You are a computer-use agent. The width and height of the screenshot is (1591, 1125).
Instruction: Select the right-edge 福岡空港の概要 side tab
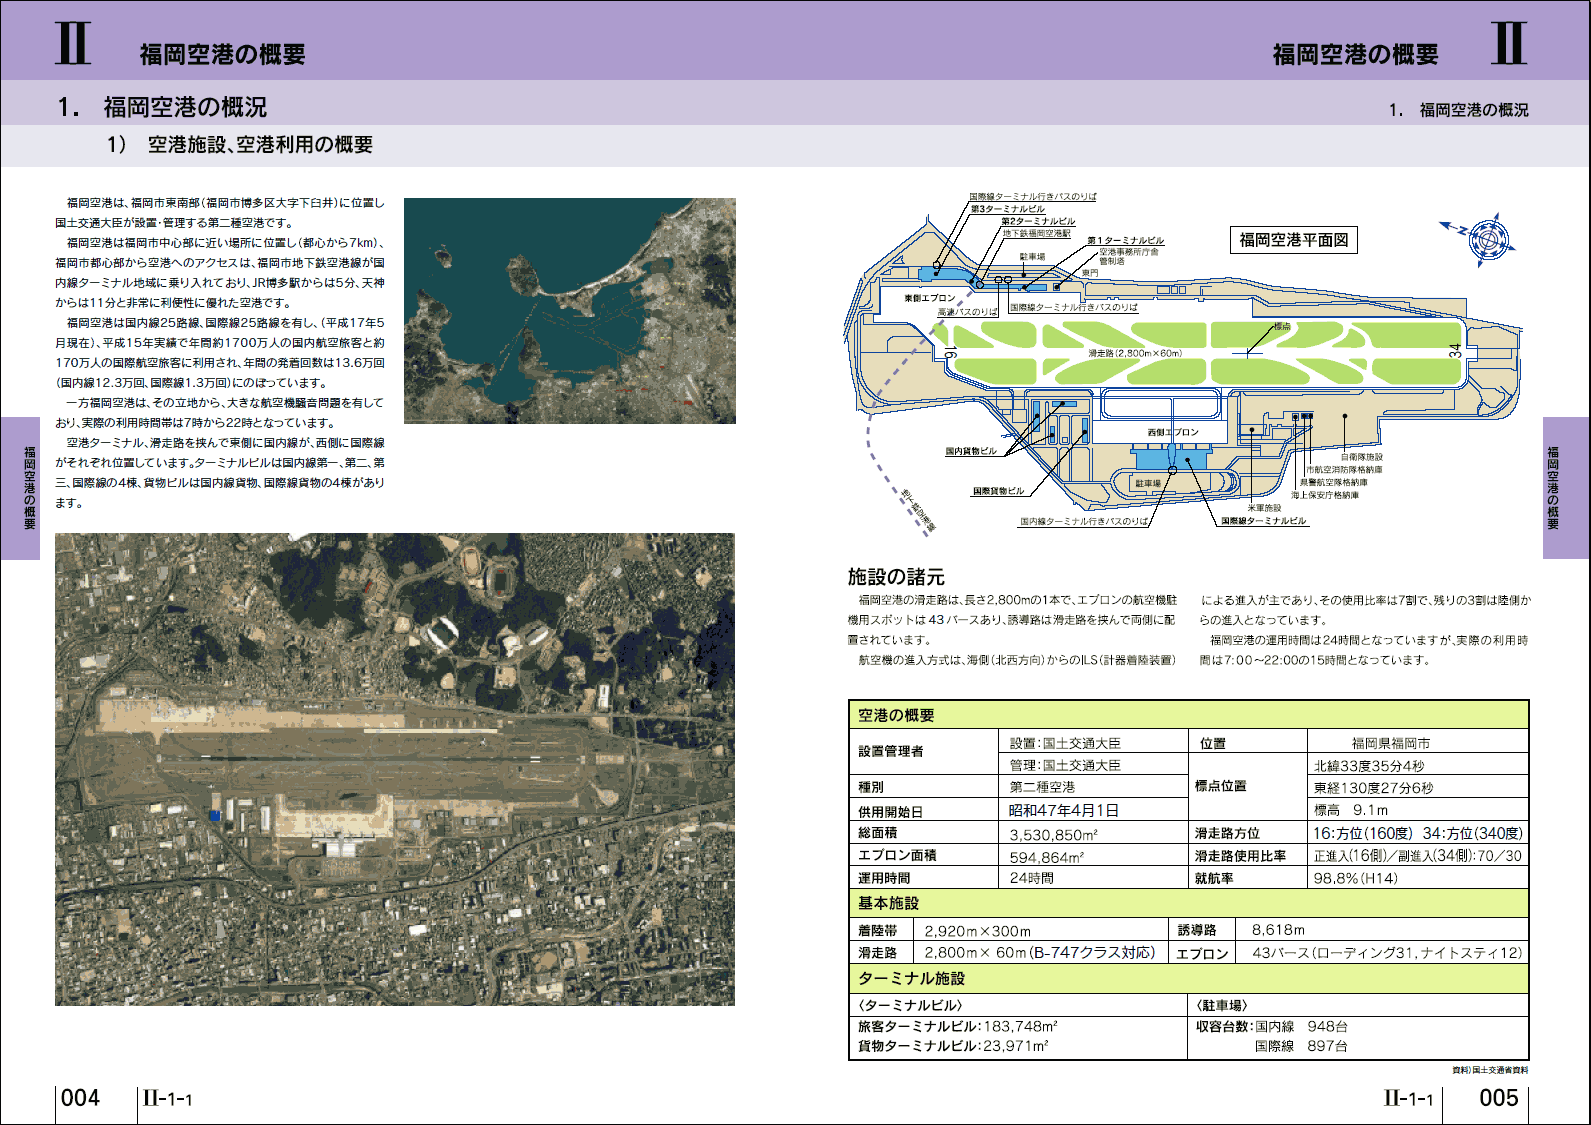(1567, 488)
